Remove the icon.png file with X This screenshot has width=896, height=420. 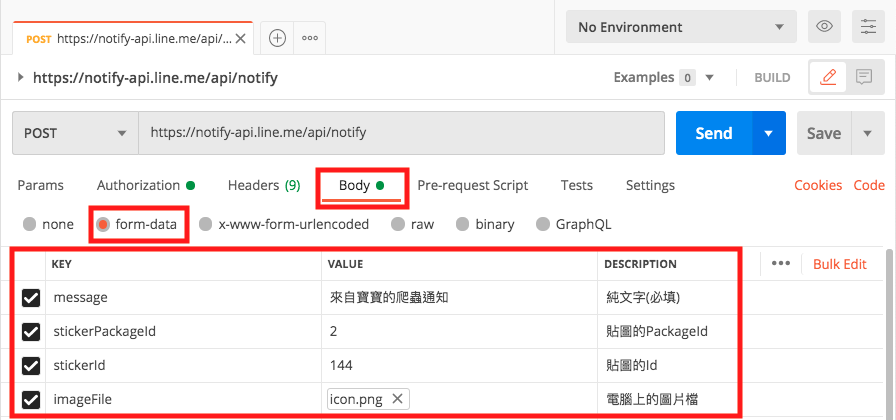(x=398, y=399)
